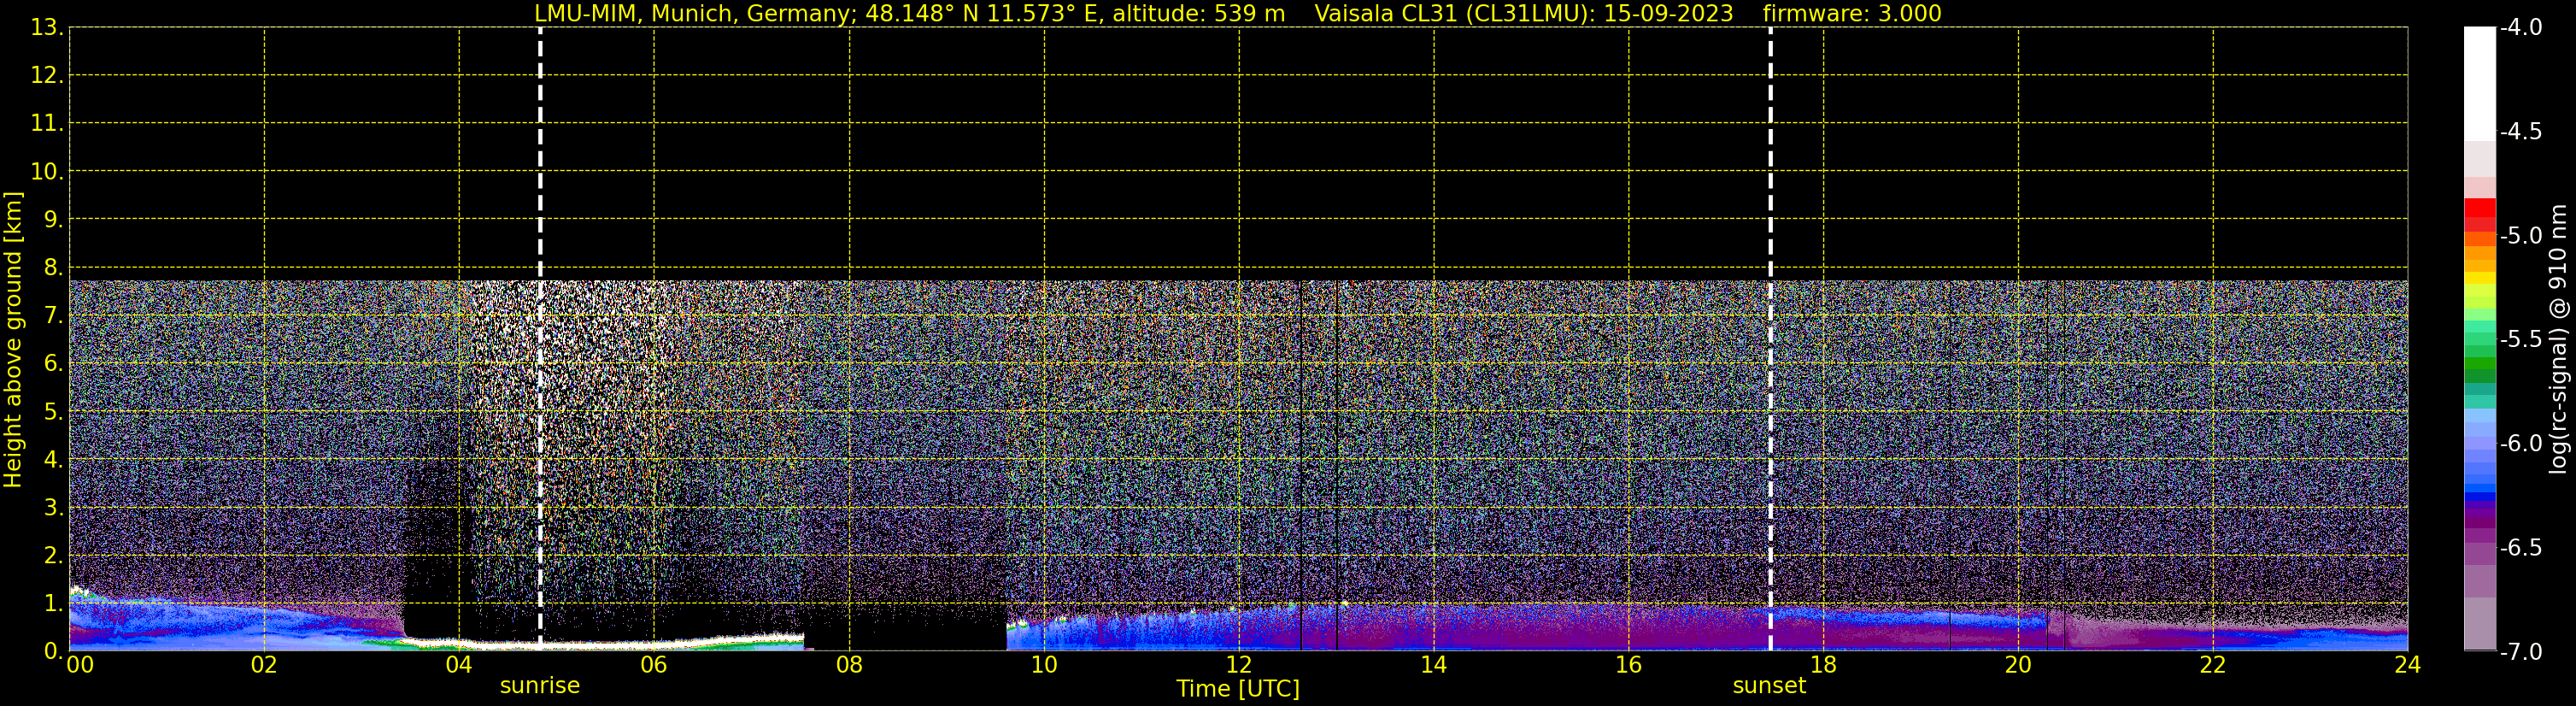The height and width of the screenshot is (706, 2576).
Task: Click the height axis tick label 3
Action: point(52,508)
